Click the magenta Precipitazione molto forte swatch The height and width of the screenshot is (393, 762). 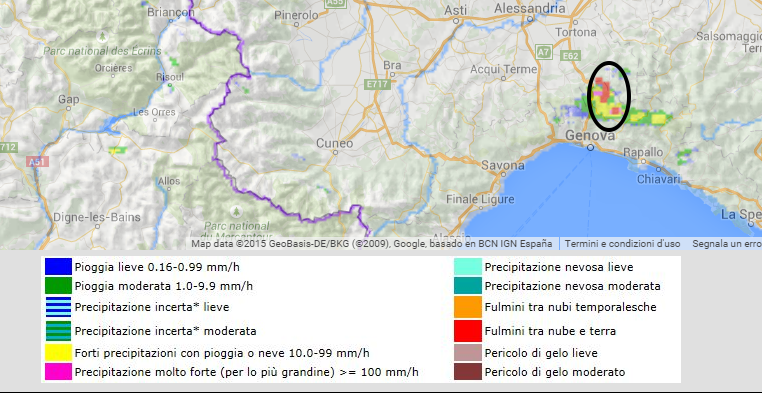coord(58,372)
